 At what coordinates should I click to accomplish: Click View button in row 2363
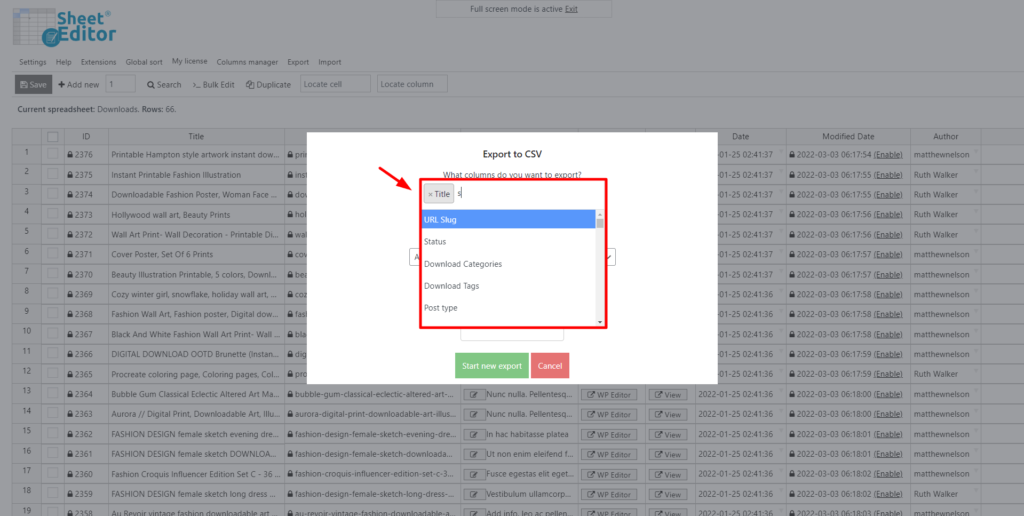pyautogui.click(x=668, y=415)
